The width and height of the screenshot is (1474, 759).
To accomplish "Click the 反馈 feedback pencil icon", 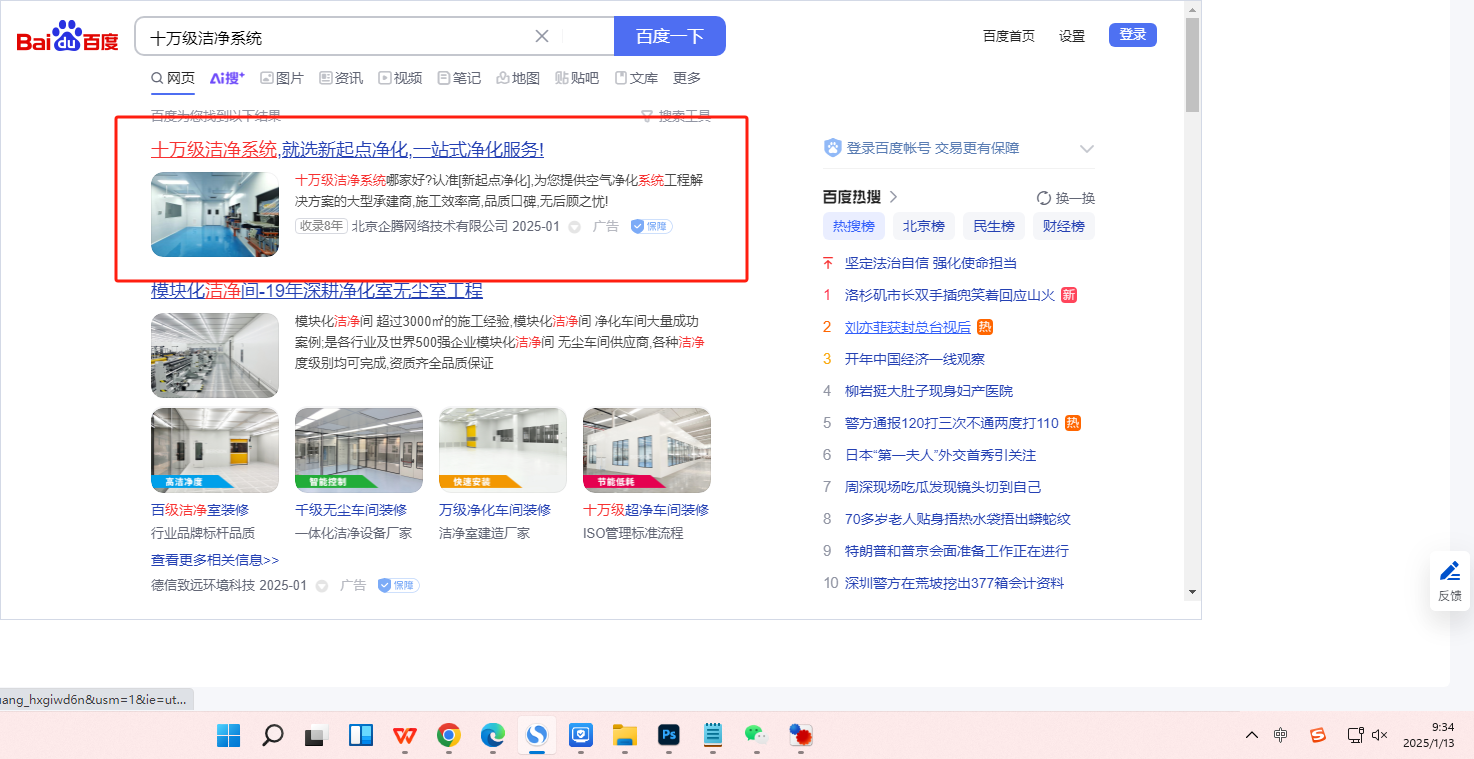I will [1450, 571].
